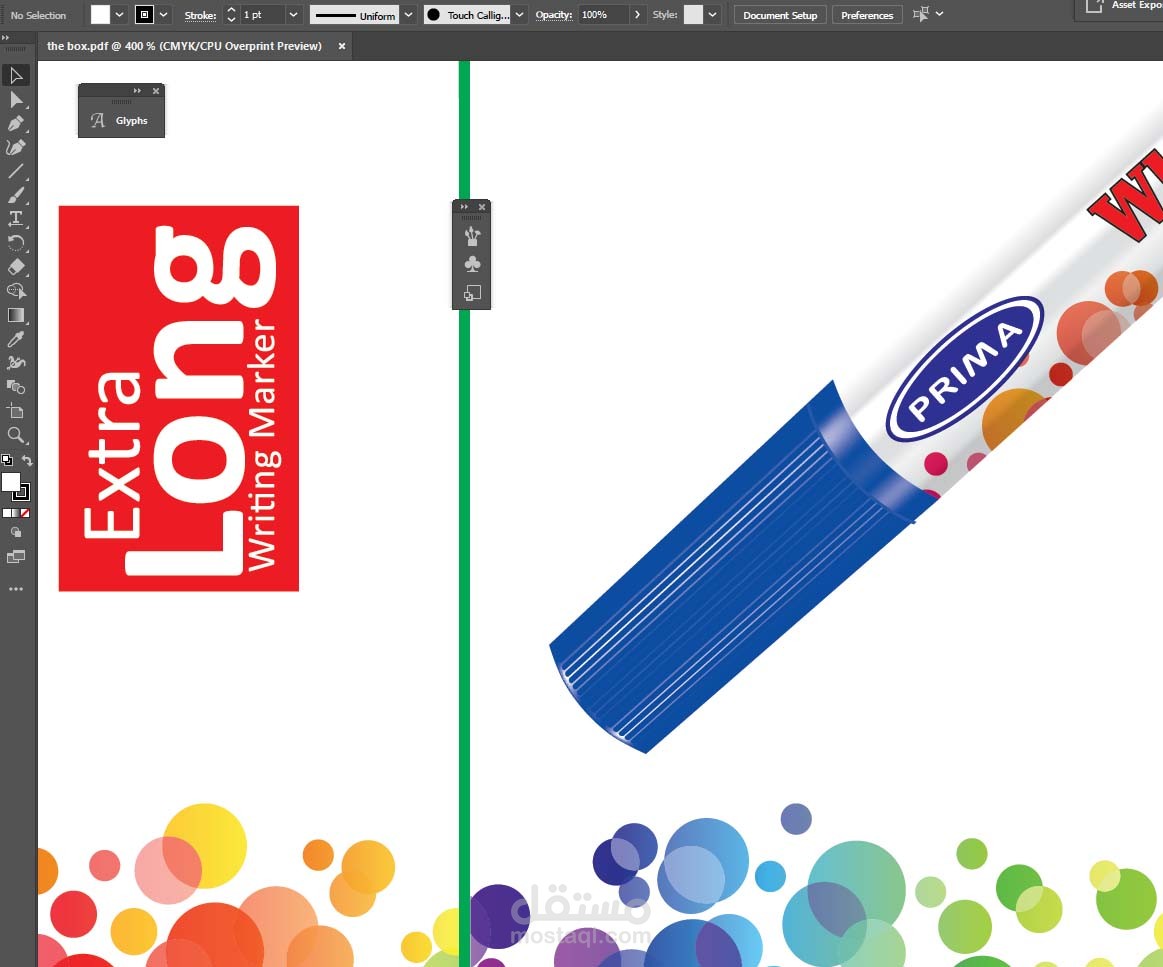Click the Stroke label link

pyautogui.click(x=200, y=16)
